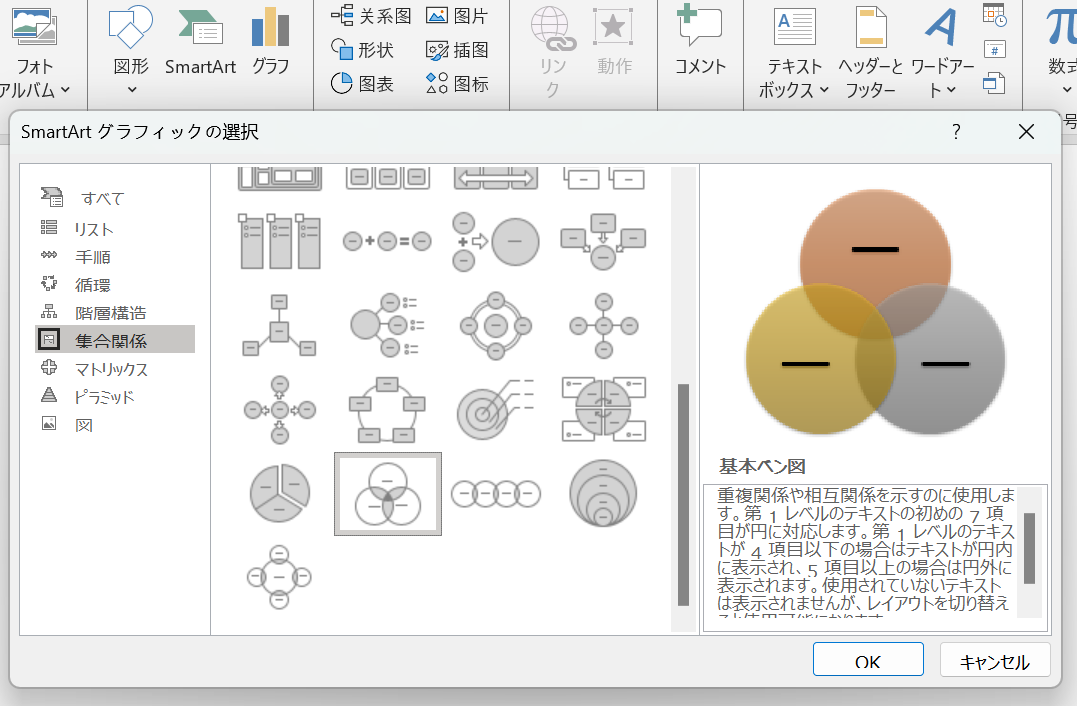1077x706 pixels.
Task: Click the 形状 shape ribbon item
Action: (362, 50)
